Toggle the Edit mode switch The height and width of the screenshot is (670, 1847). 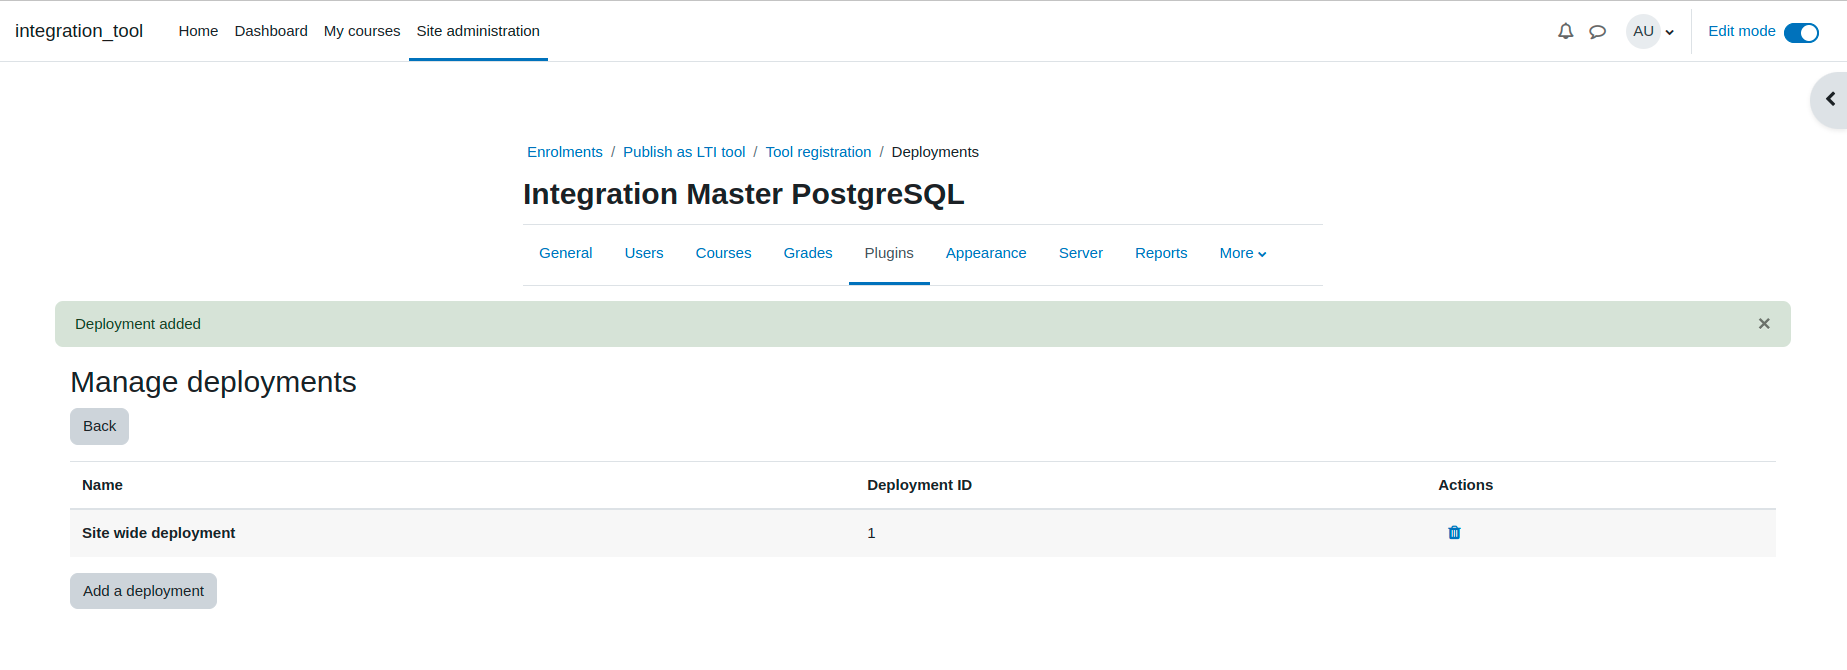click(1801, 32)
